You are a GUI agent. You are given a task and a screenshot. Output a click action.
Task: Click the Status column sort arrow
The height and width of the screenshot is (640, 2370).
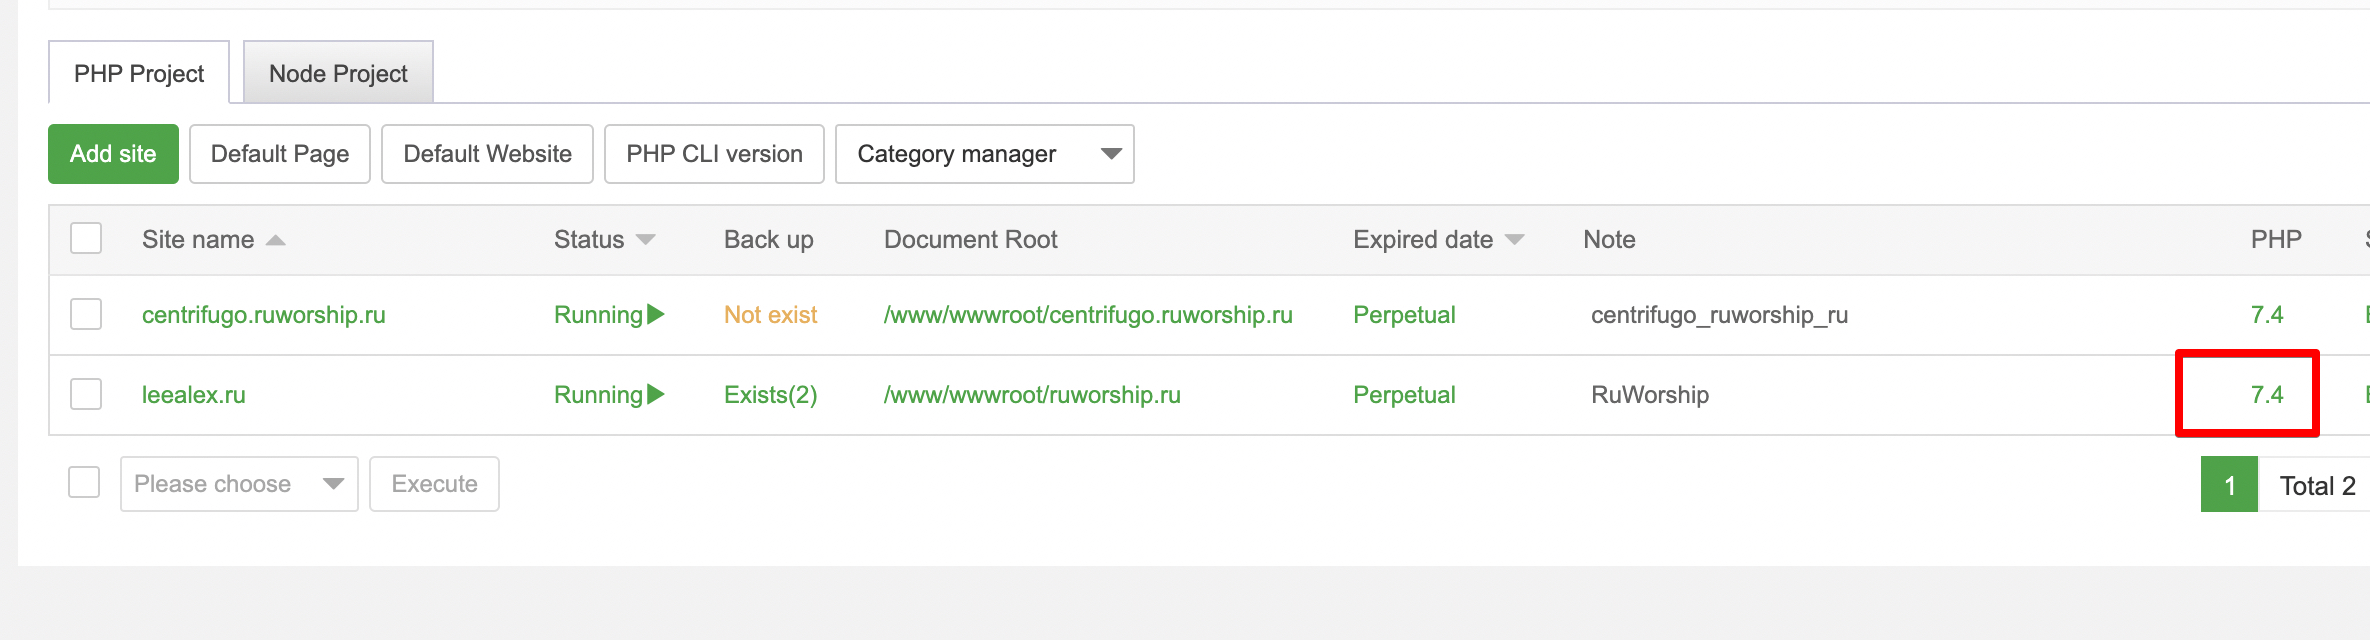click(646, 240)
